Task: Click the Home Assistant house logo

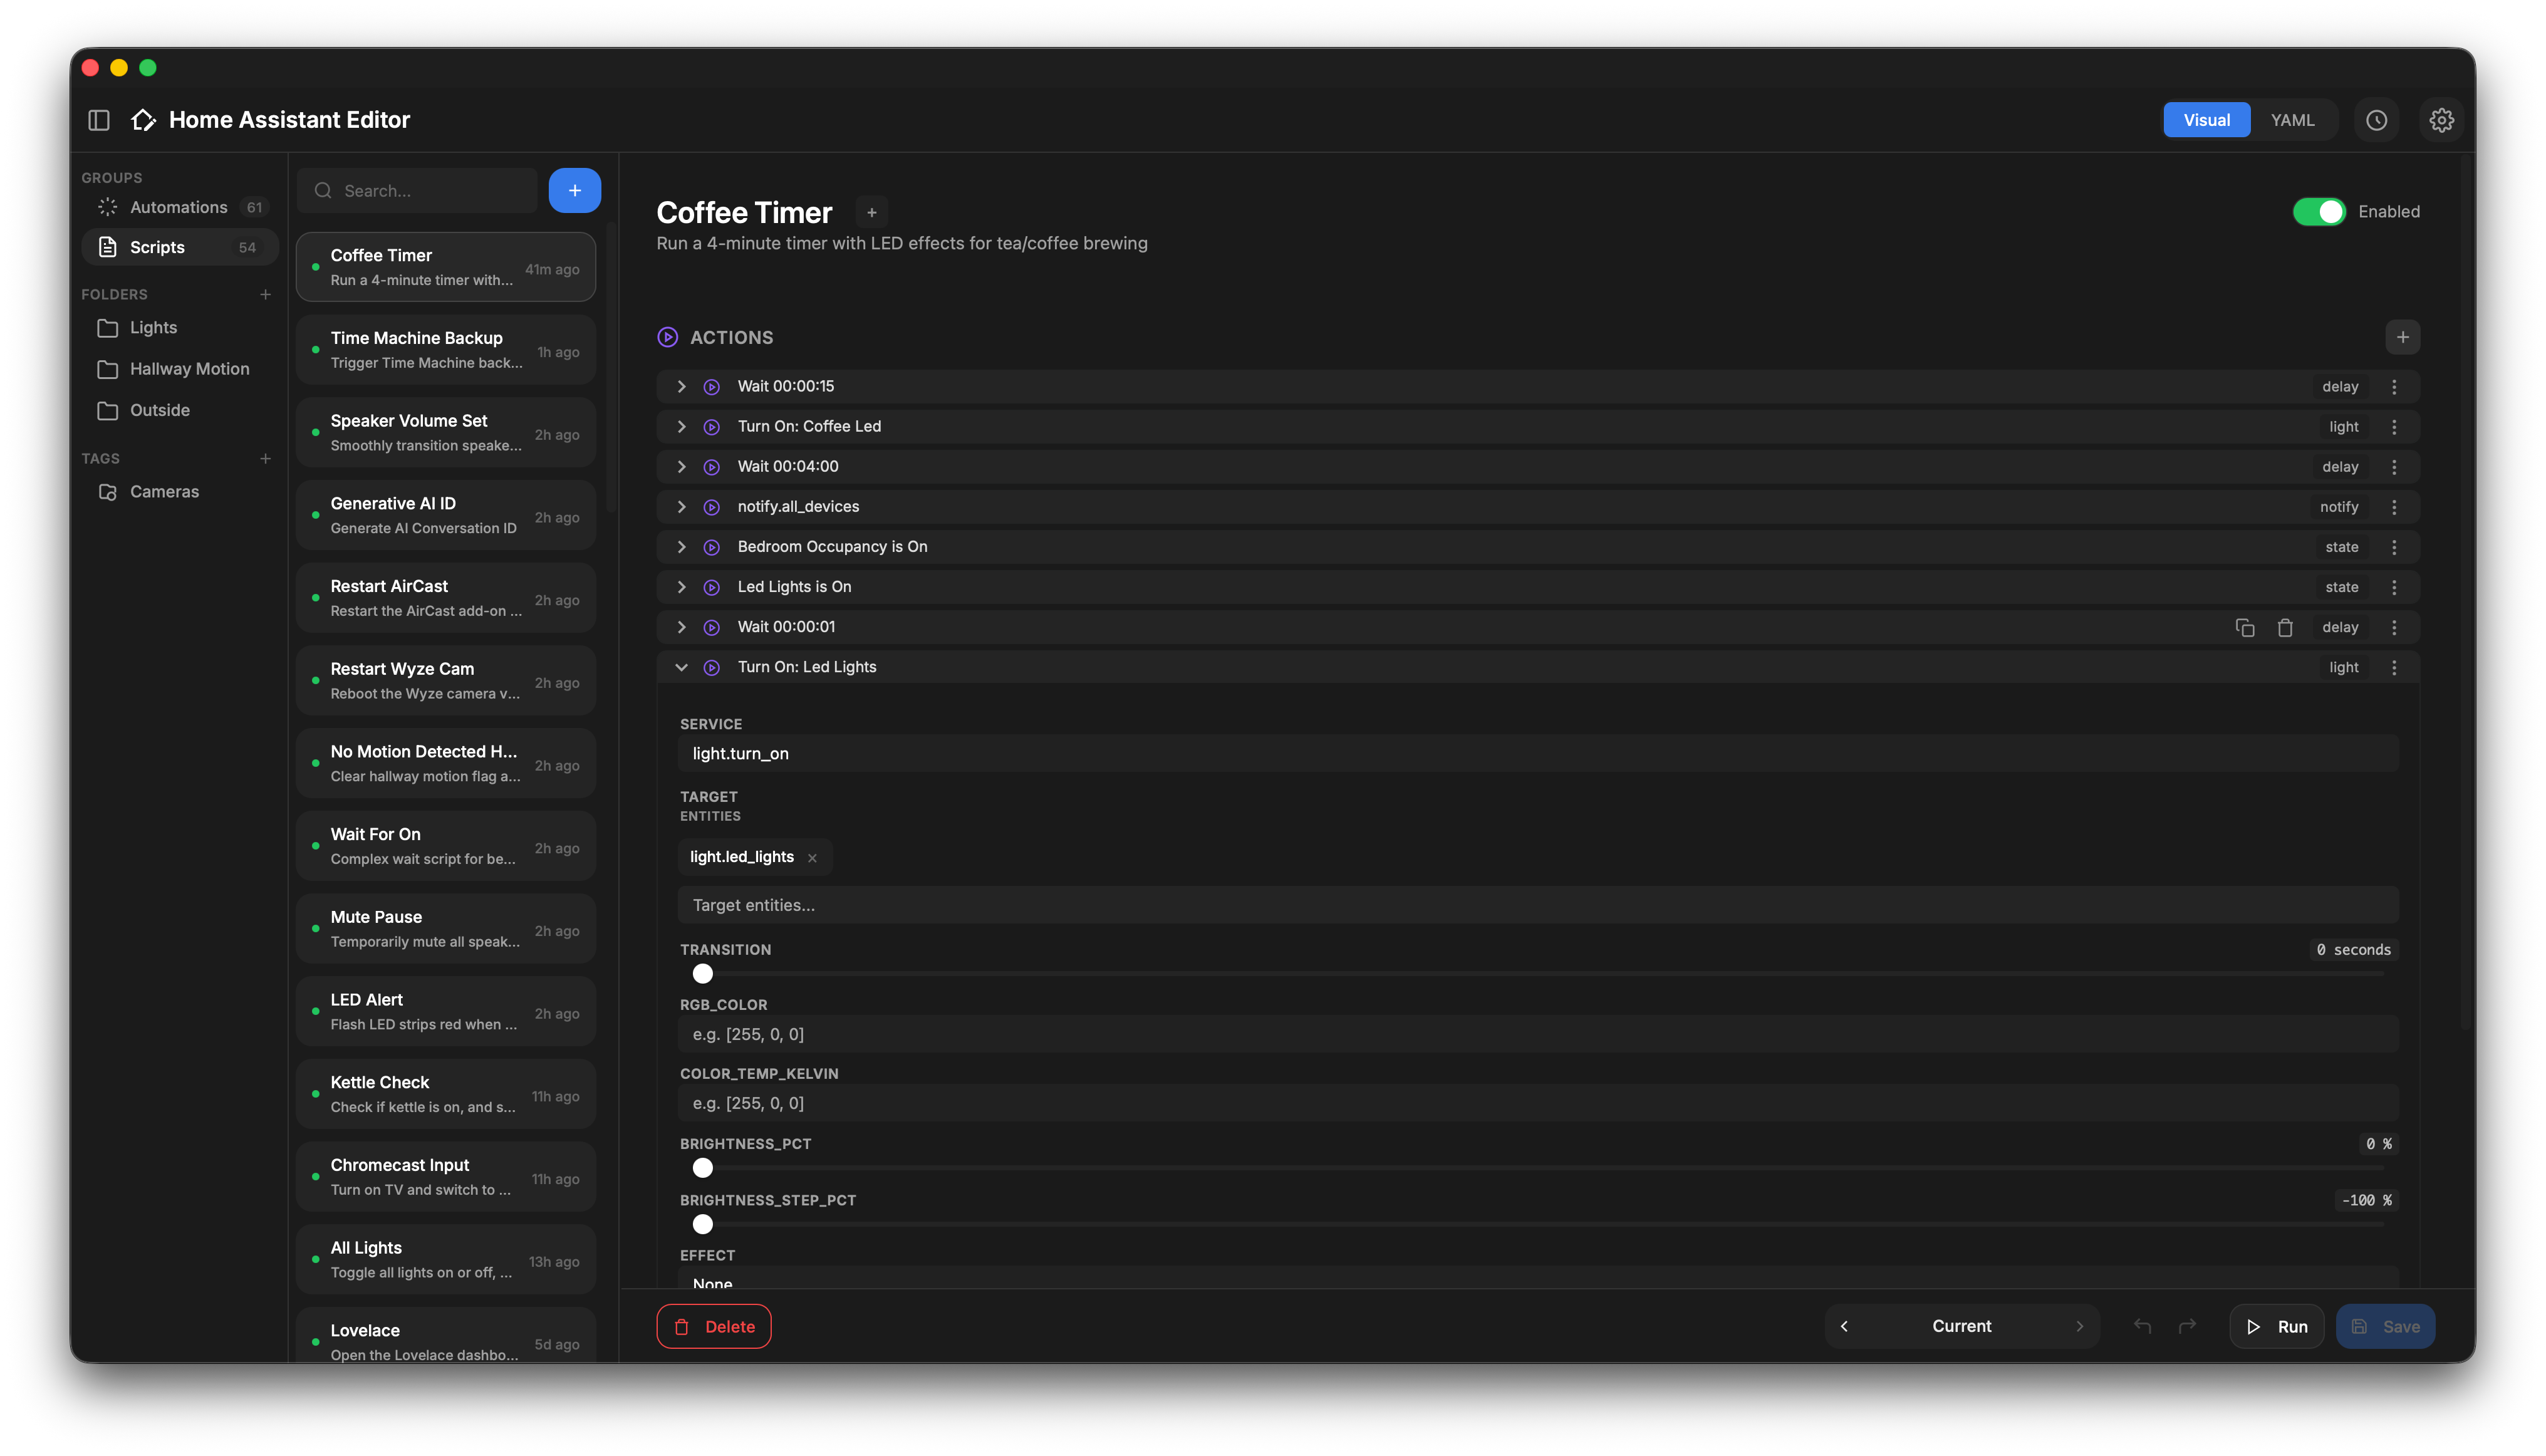Action: point(143,120)
